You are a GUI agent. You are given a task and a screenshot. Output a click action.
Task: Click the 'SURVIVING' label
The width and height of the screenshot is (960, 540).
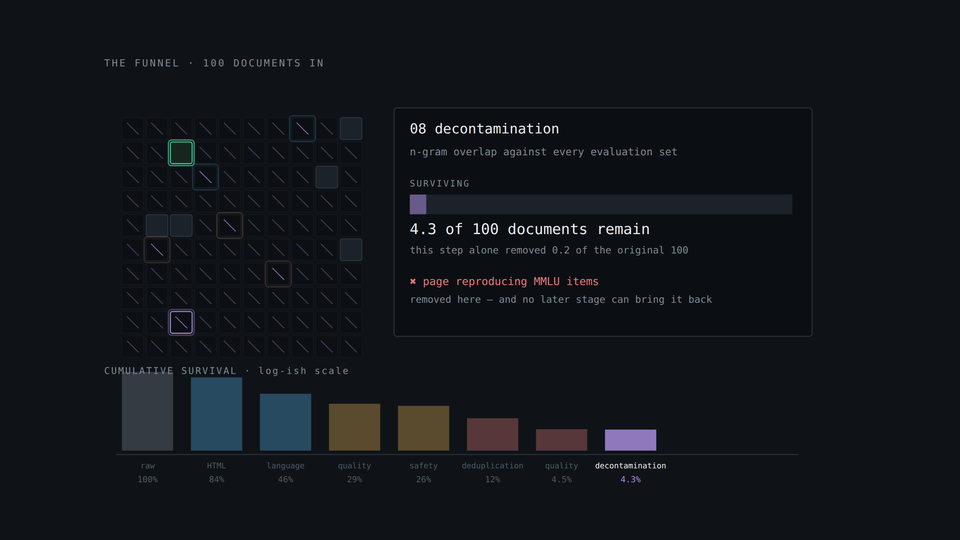click(440, 184)
